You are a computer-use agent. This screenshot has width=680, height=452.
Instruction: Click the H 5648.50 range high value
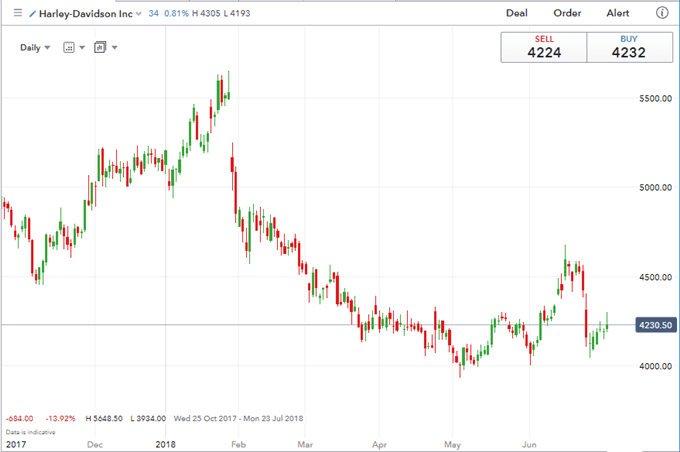pos(104,419)
